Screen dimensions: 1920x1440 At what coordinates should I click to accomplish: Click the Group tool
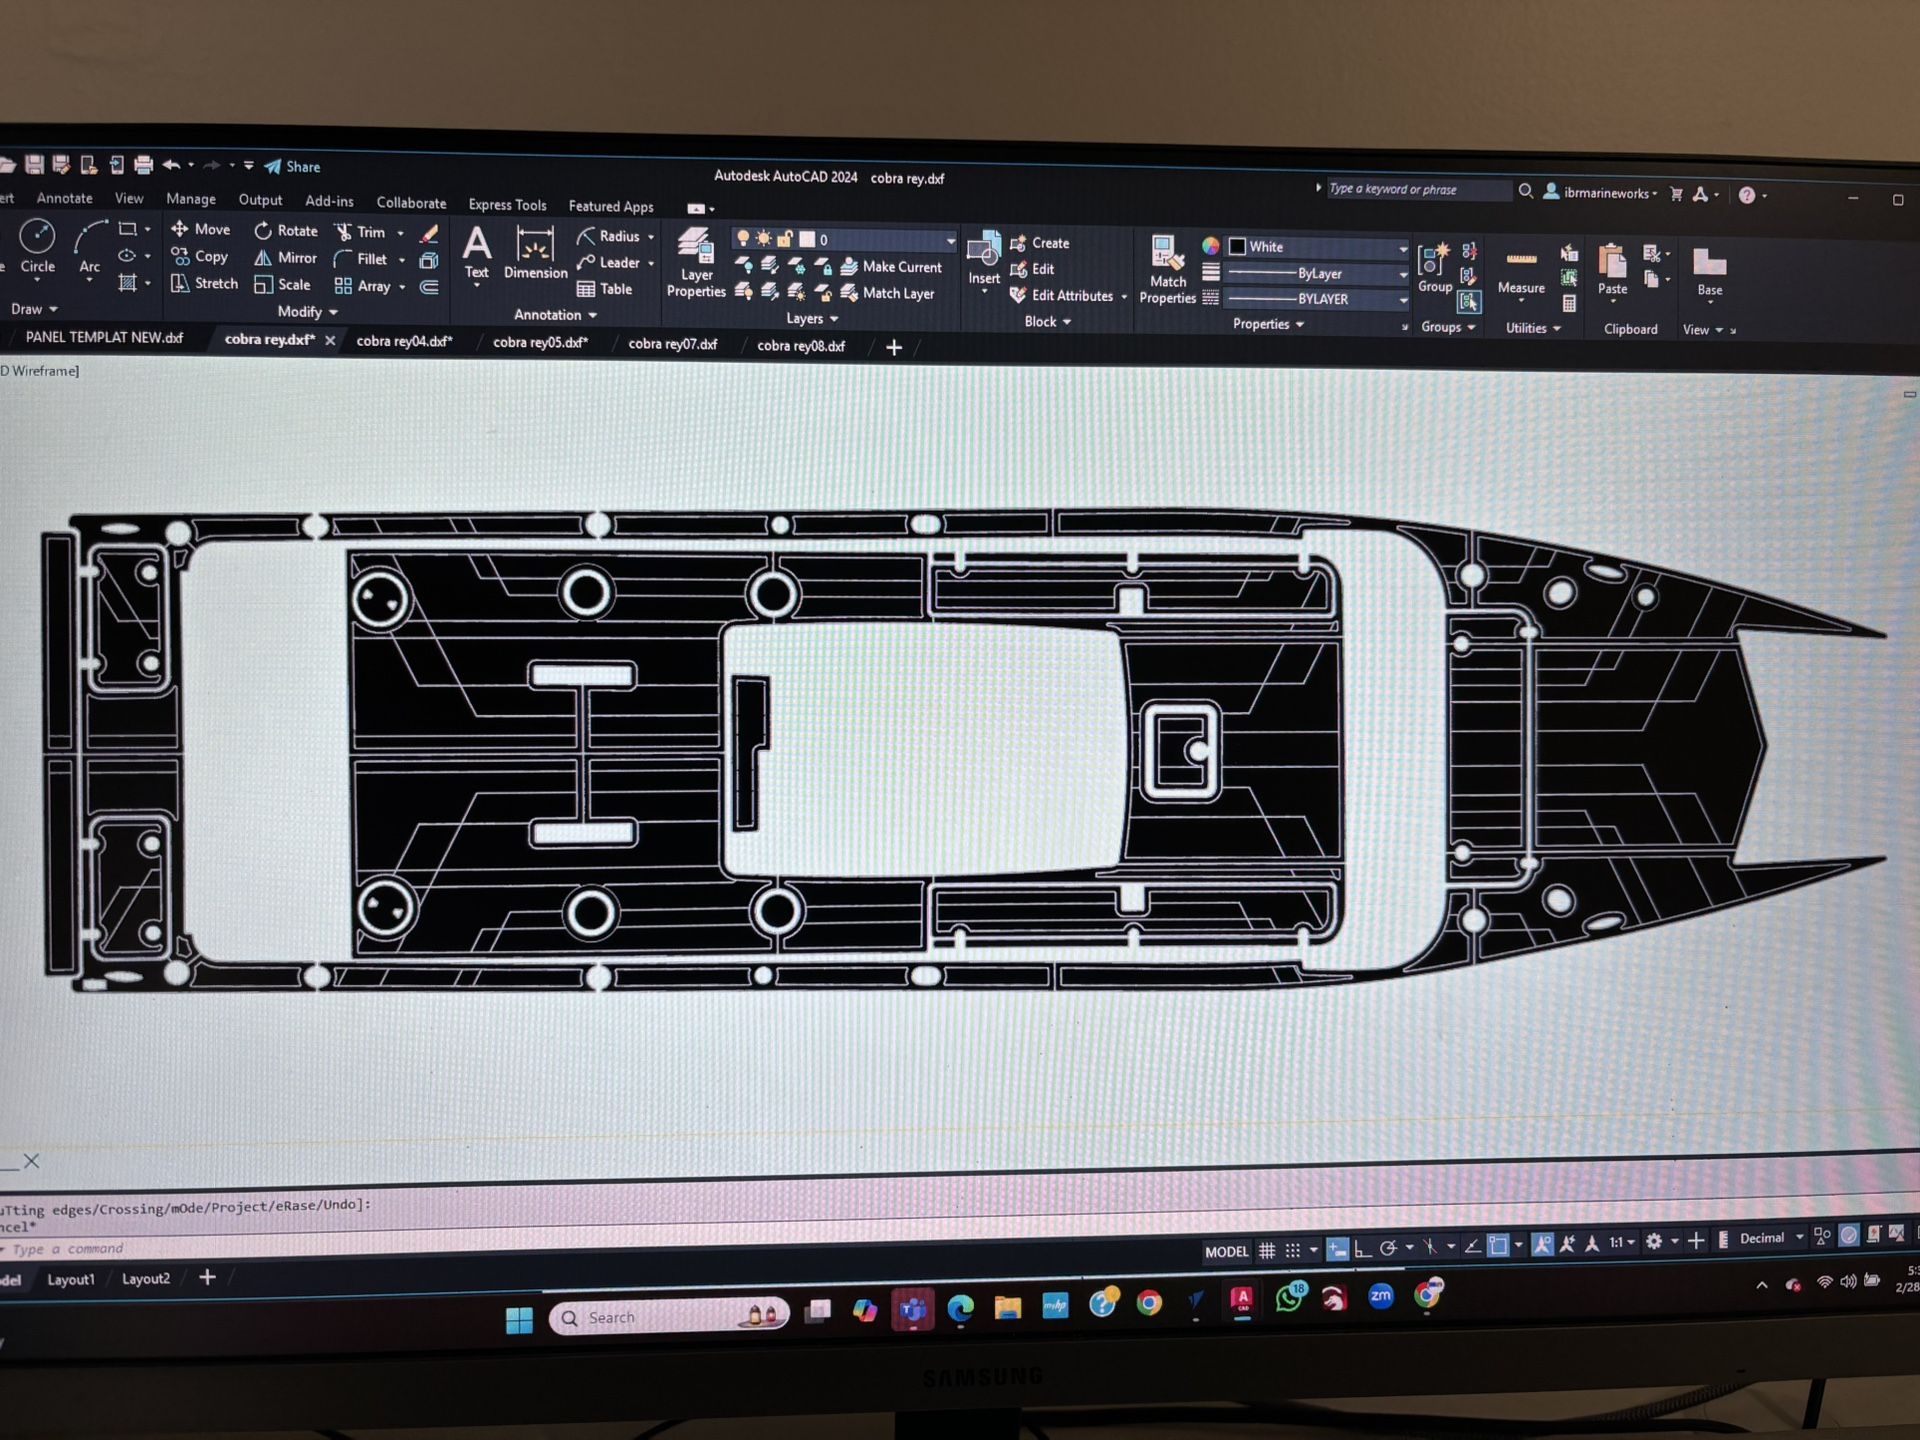pyautogui.click(x=1435, y=268)
